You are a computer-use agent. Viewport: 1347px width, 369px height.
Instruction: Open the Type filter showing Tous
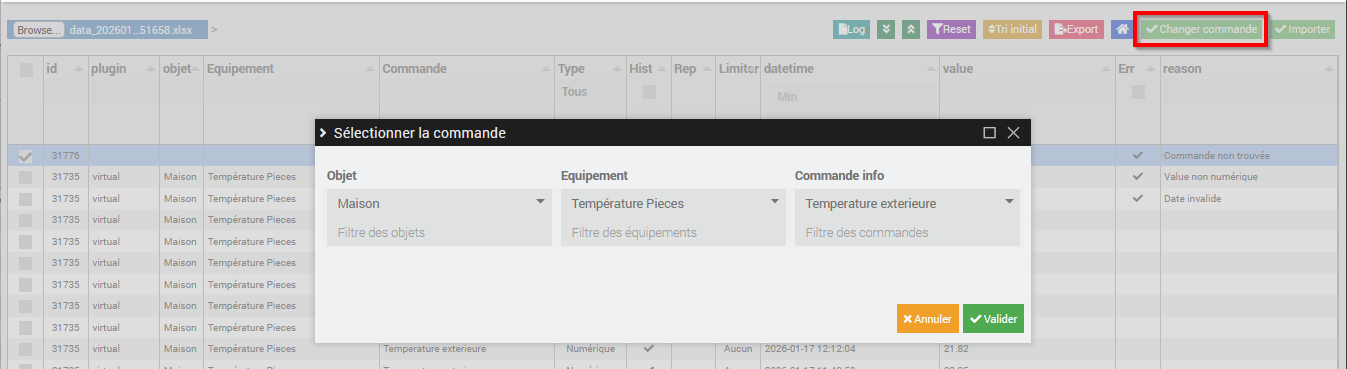tap(590, 92)
